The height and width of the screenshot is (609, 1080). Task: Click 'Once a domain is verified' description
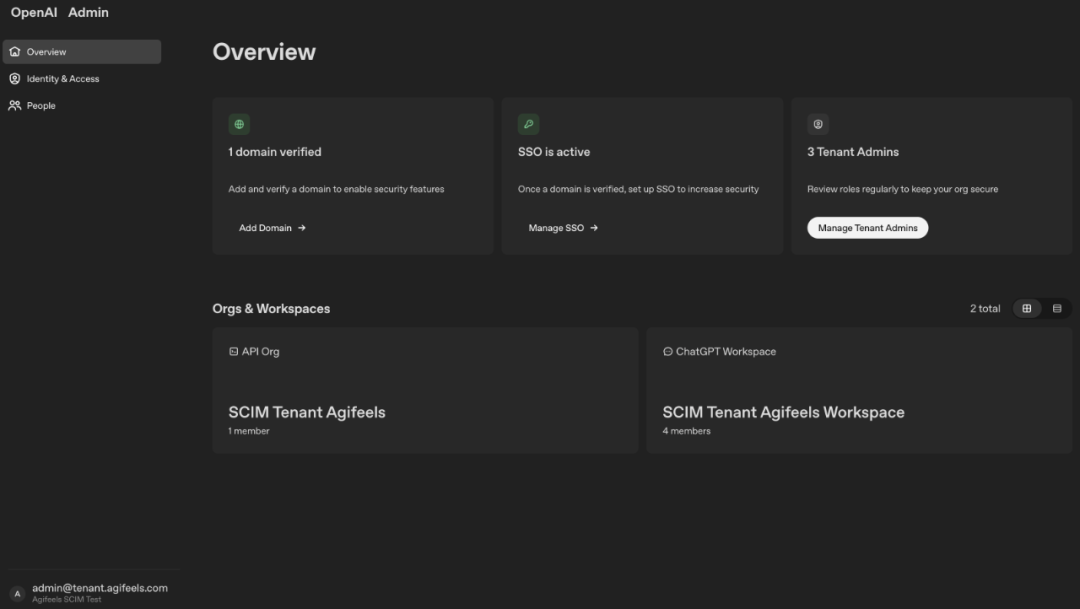point(638,189)
